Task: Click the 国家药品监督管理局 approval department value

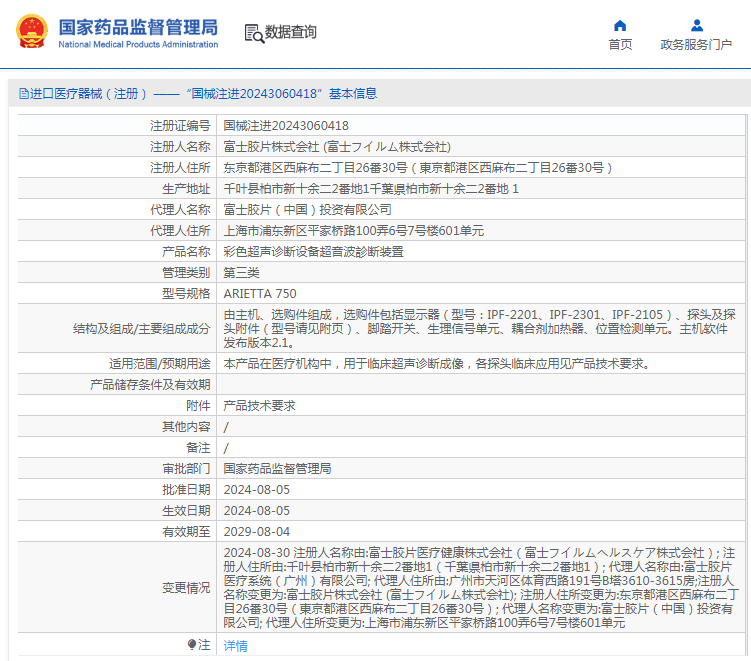Action: pyautogui.click(x=277, y=468)
